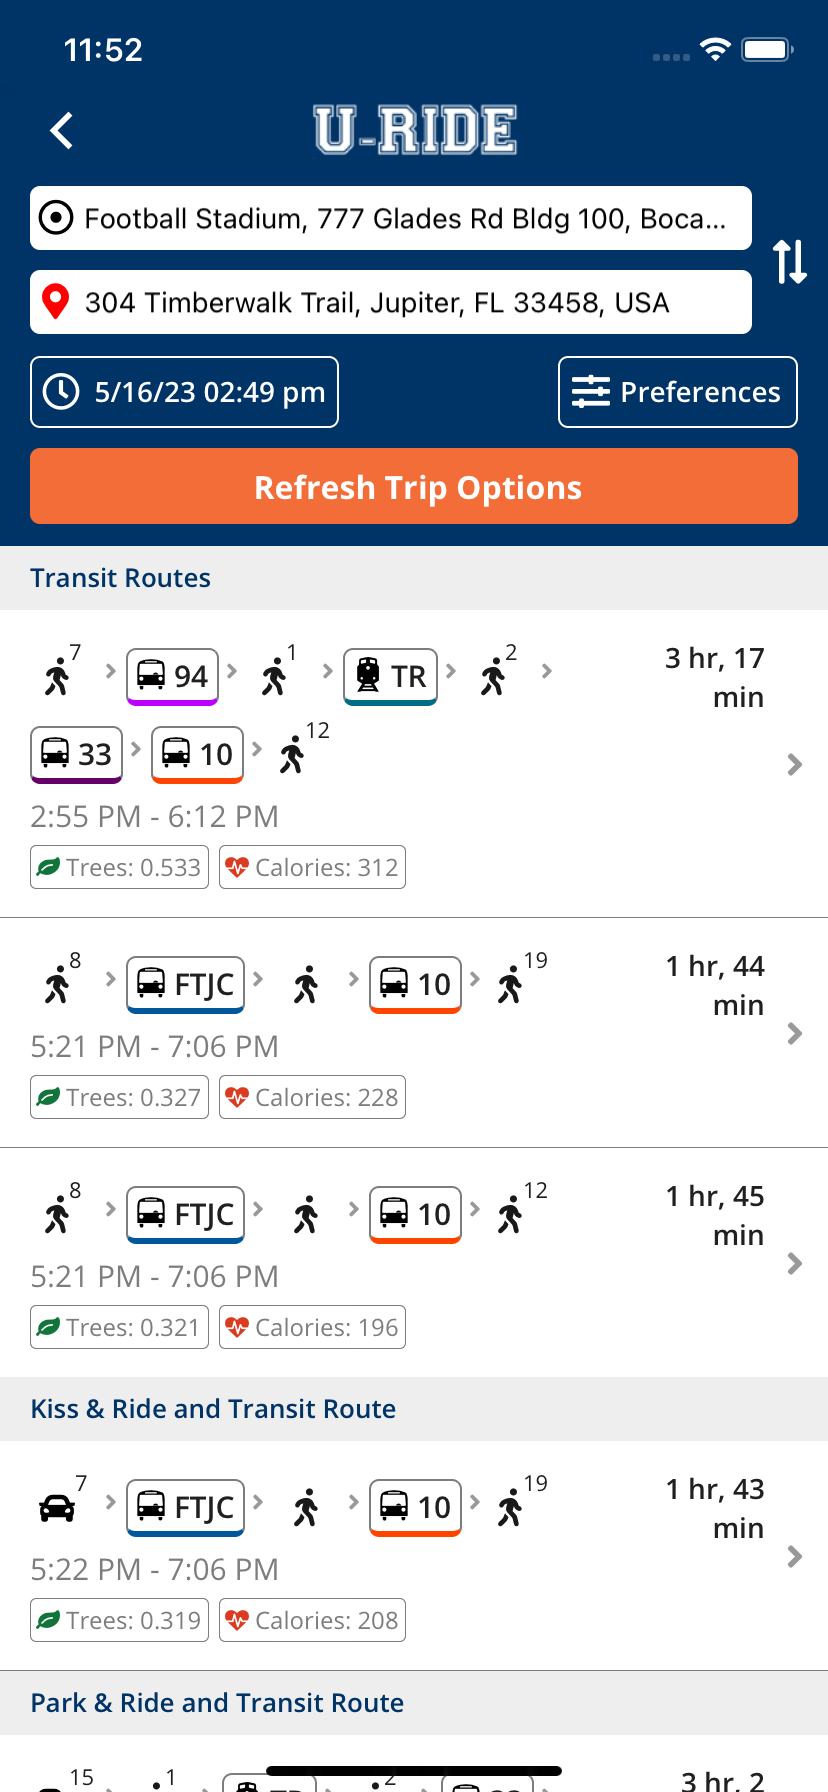This screenshot has width=828, height=1792.
Task: Swap origin and destination with arrows icon
Action: click(x=789, y=261)
